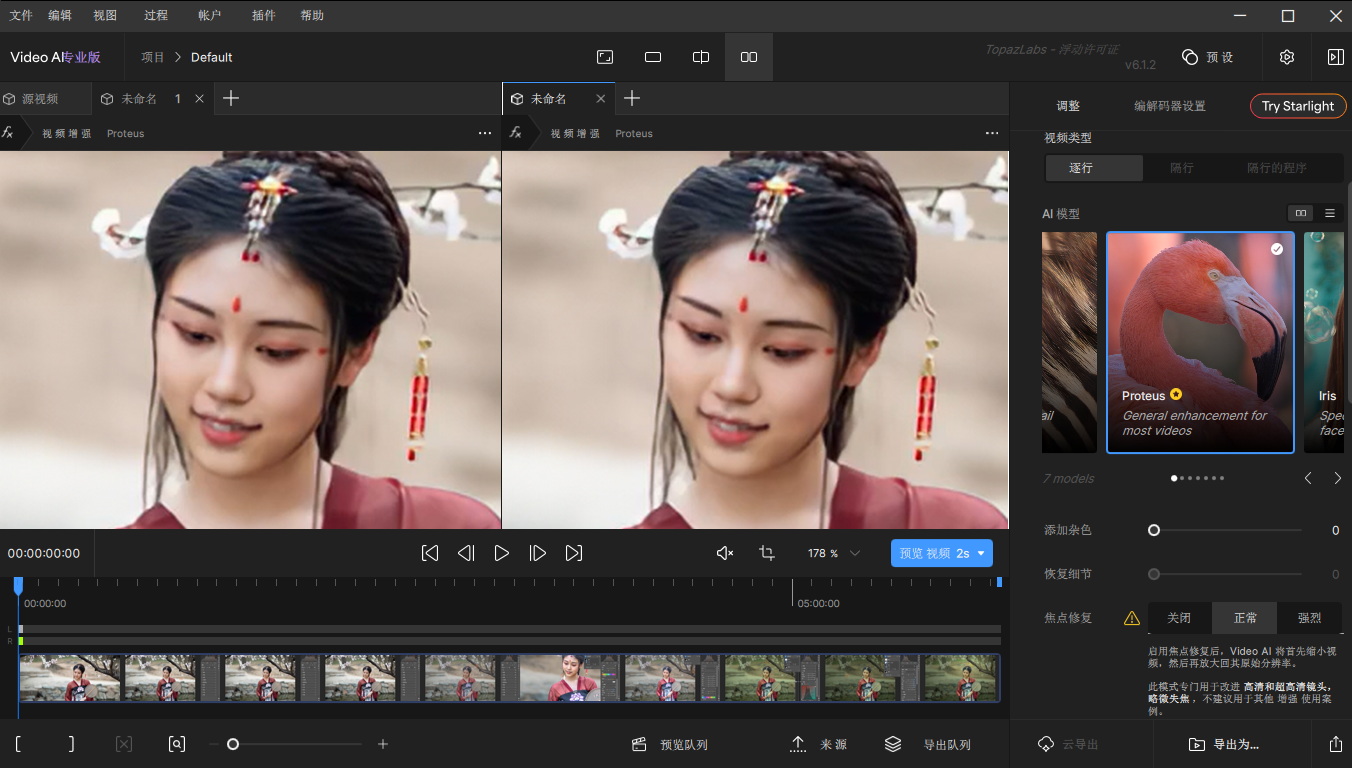Open the 编辑 menu
Viewport: 1352px width, 768px height.
coord(60,16)
